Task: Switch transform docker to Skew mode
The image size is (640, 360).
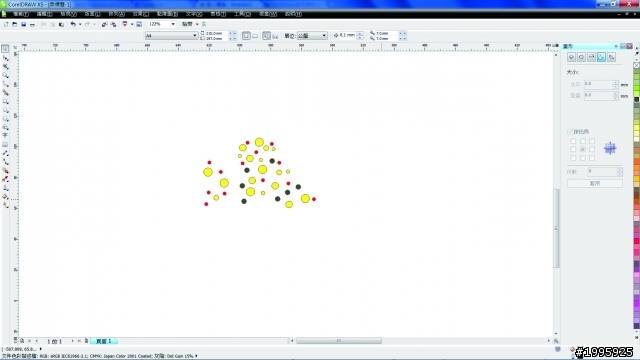Action: click(x=611, y=57)
